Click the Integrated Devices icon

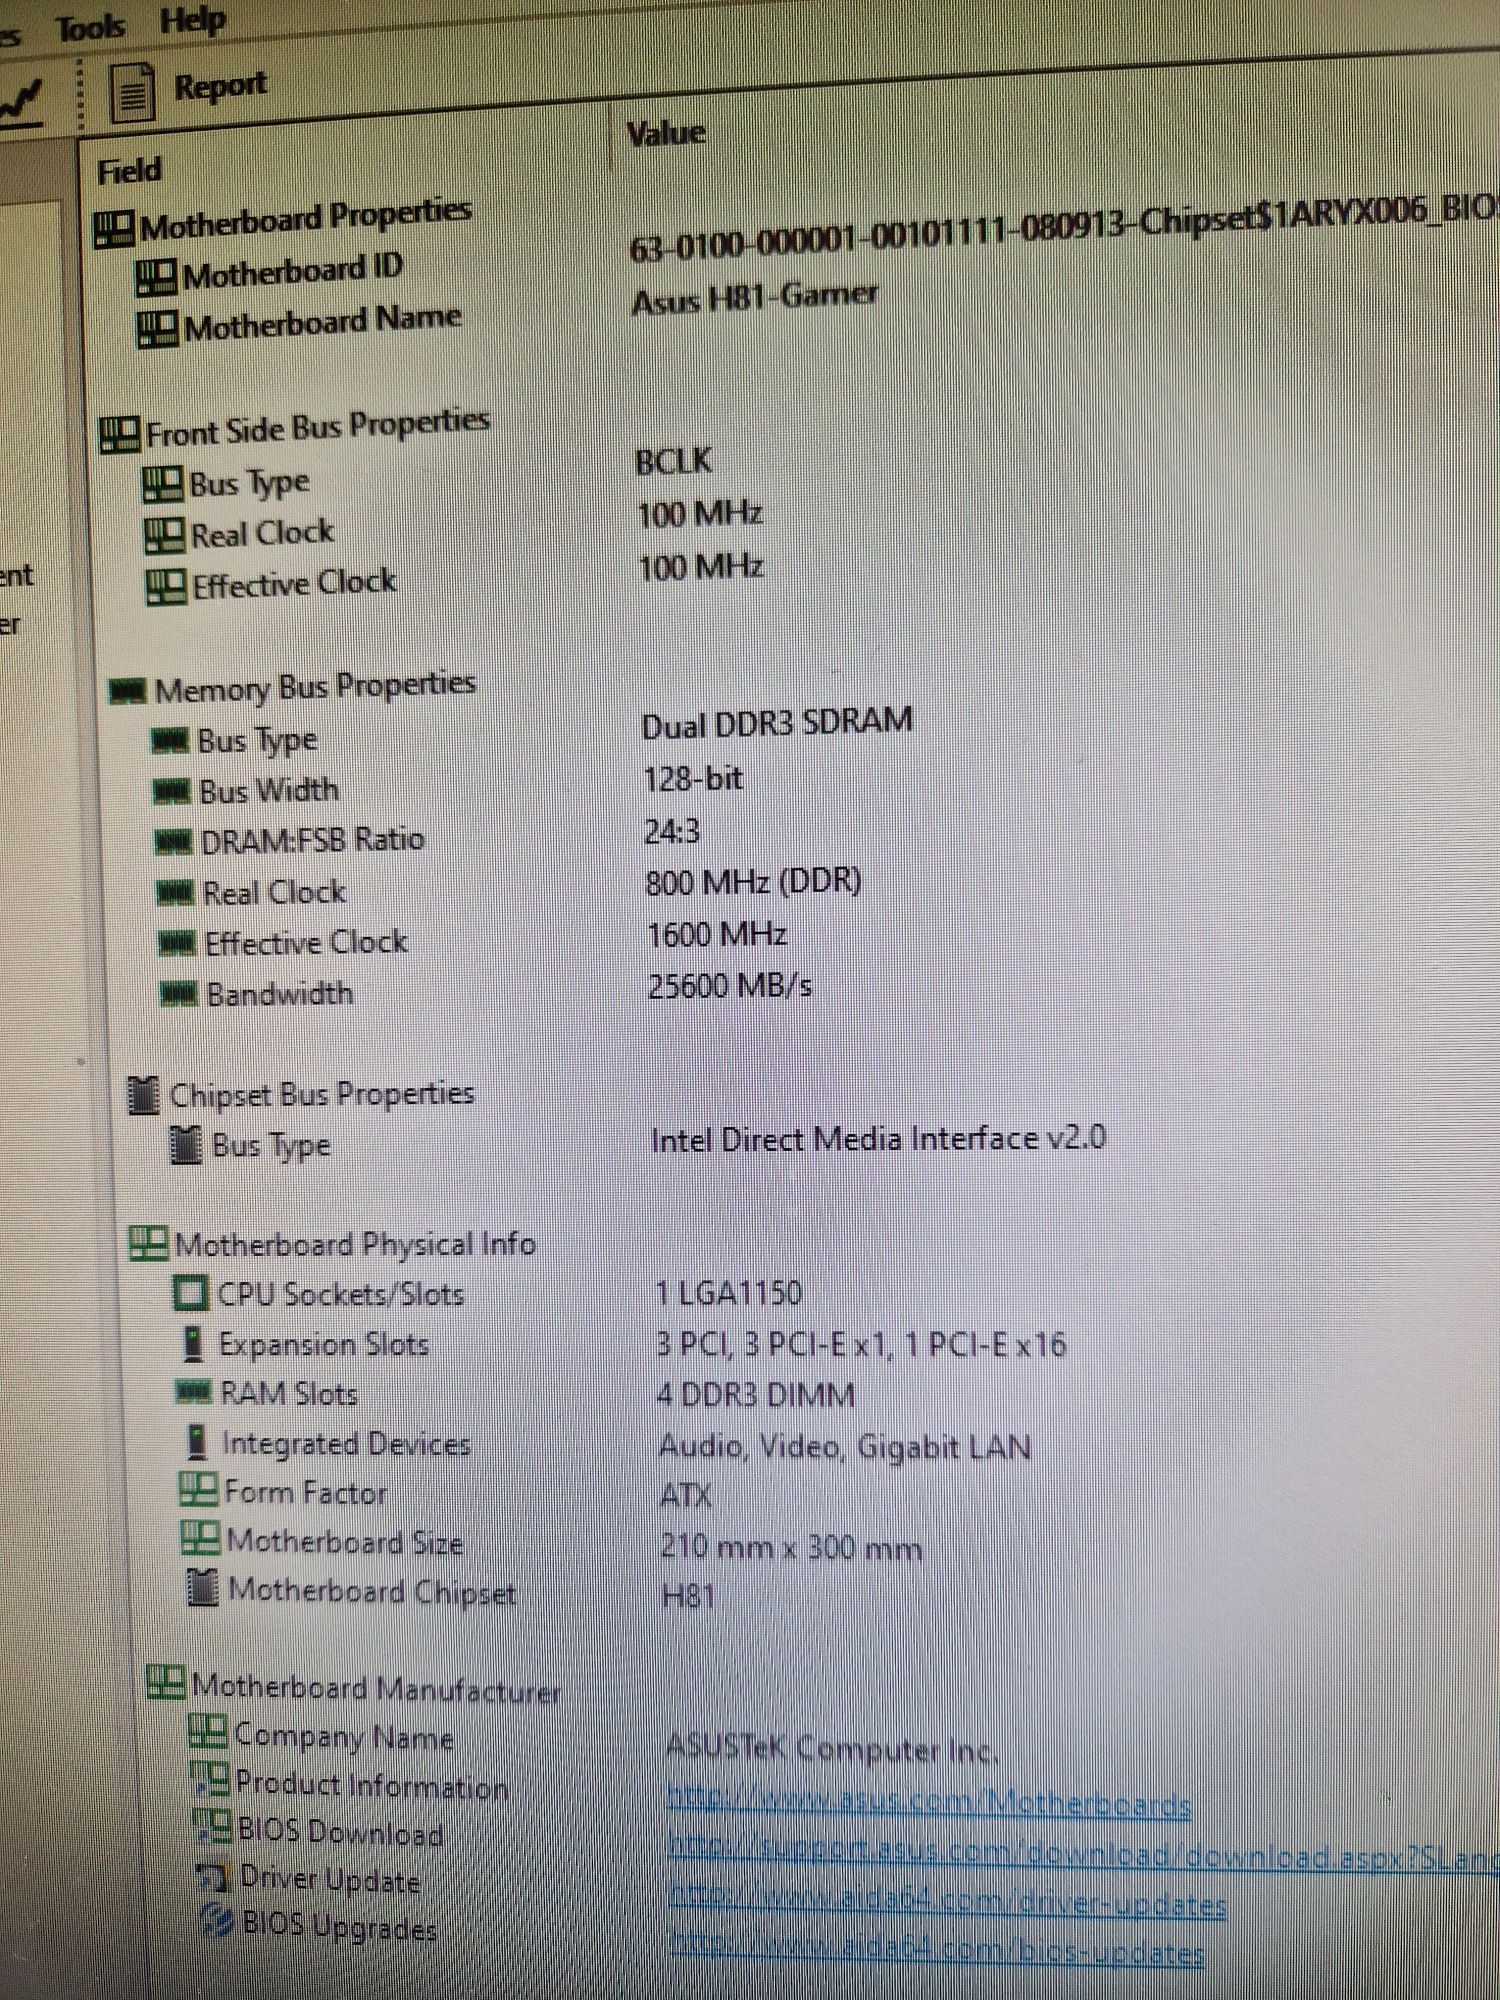pos(198,1442)
